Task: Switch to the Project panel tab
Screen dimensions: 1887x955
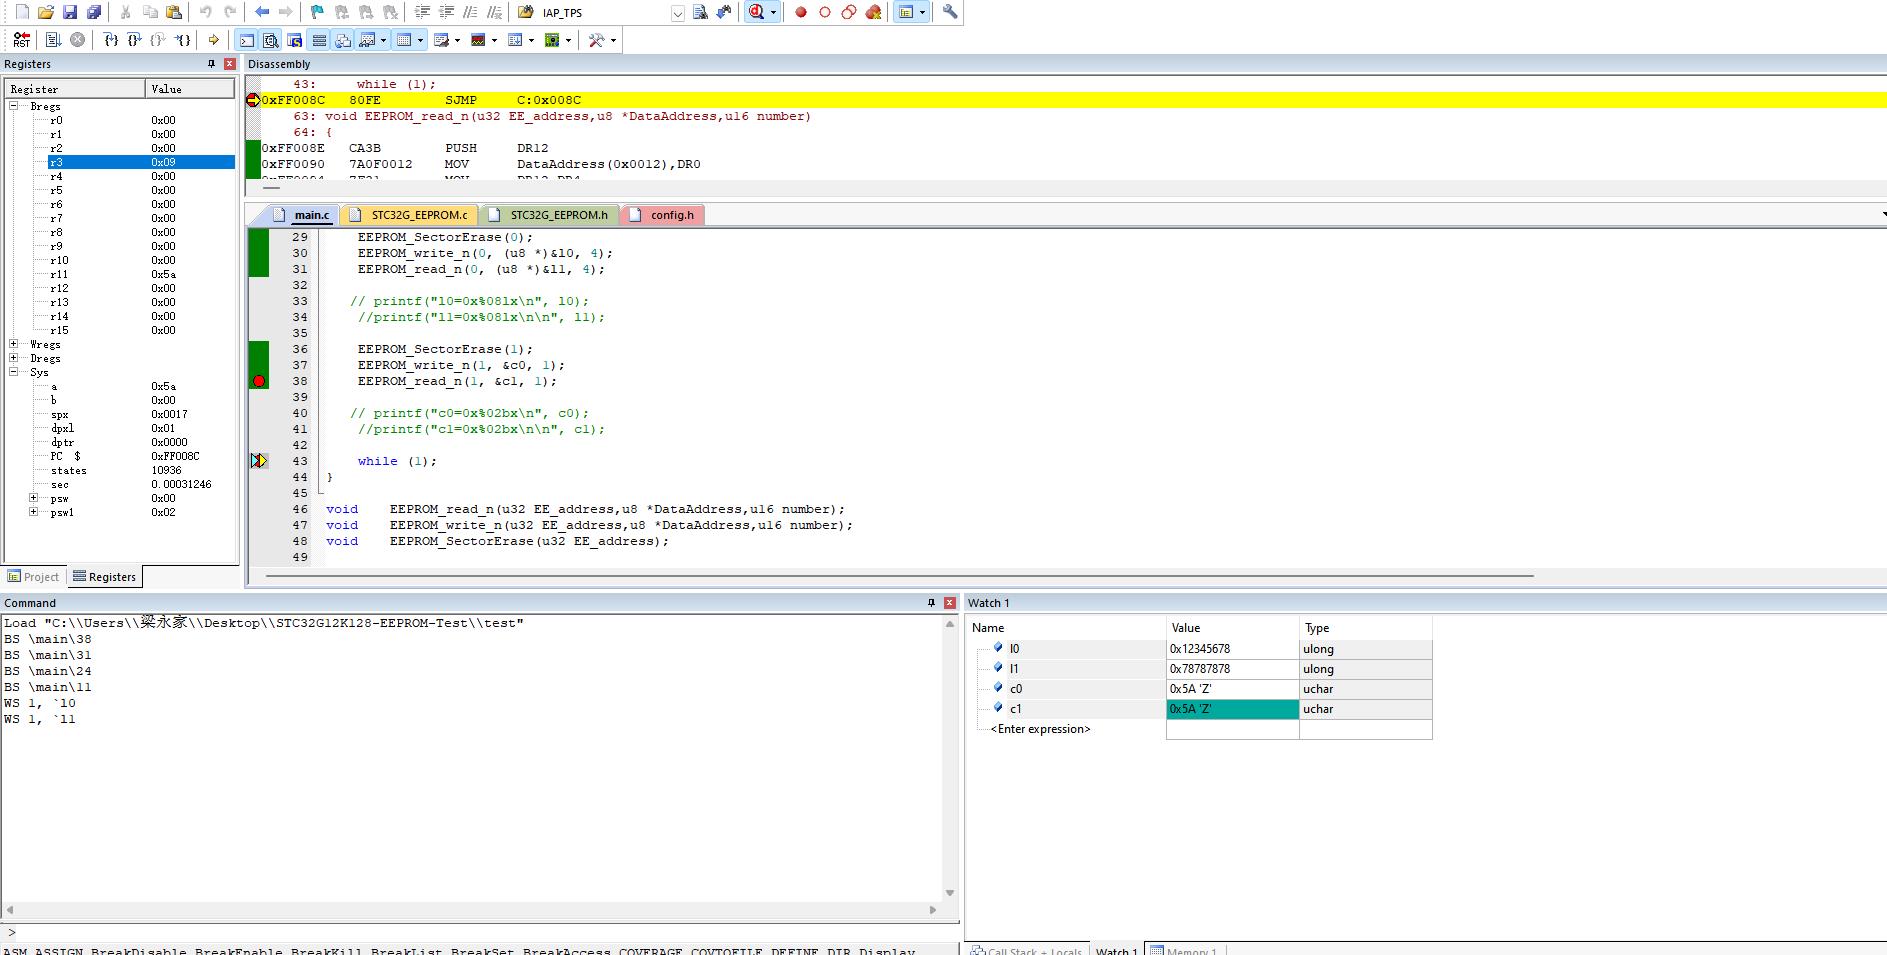Action: (x=34, y=577)
